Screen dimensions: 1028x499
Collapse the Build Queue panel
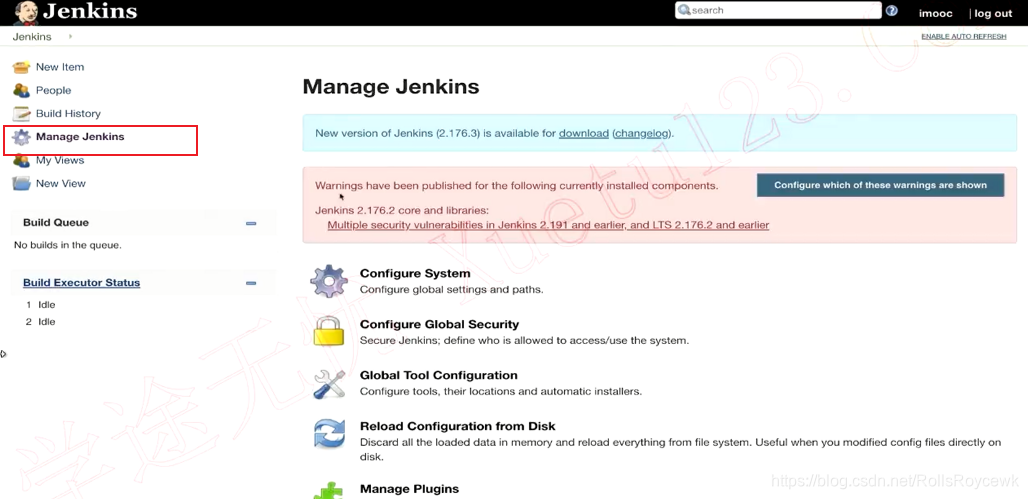click(x=250, y=223)
